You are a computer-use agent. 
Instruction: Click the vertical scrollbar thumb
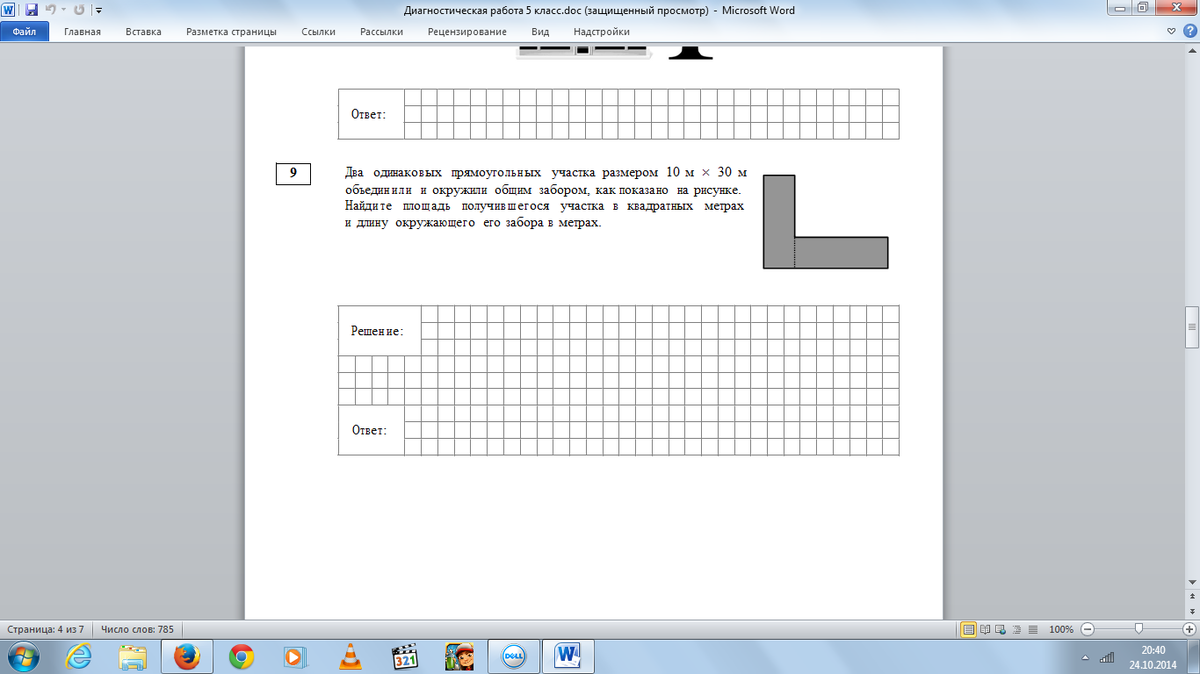[x=1191, y=329]
